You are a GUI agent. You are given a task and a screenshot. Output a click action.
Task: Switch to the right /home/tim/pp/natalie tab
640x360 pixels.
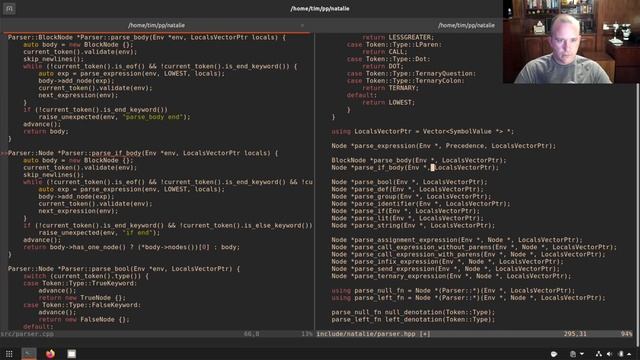[x=466, y=25]
